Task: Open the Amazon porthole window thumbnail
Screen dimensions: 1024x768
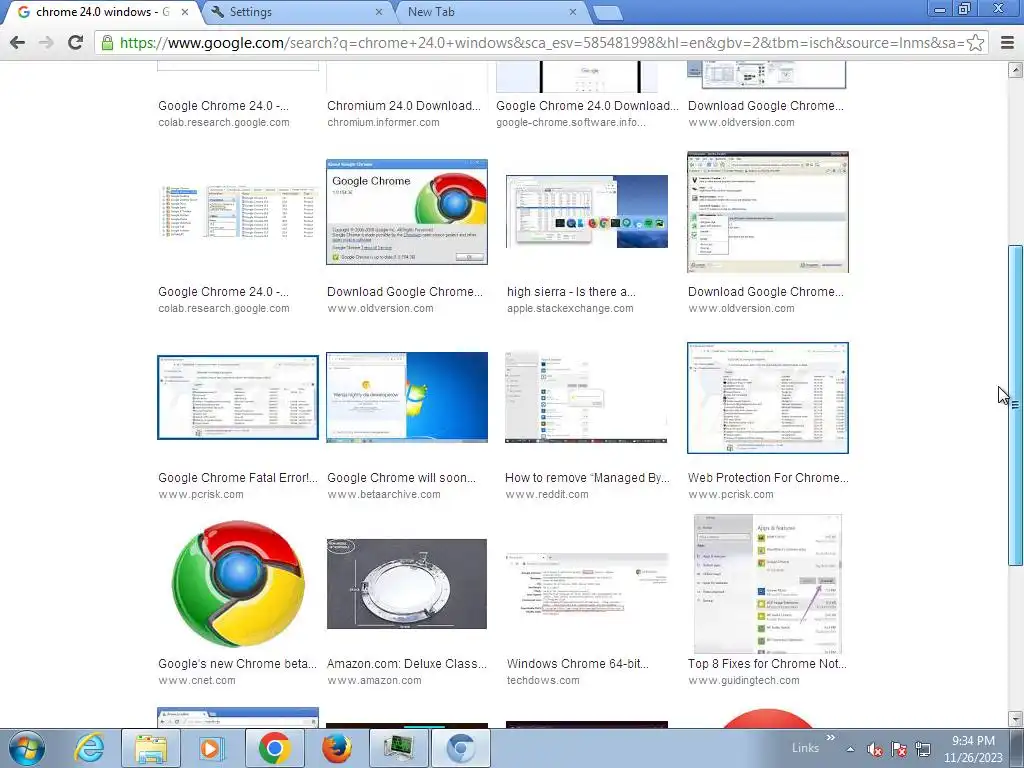Action: pyautogui.click(x=407, y=584)
